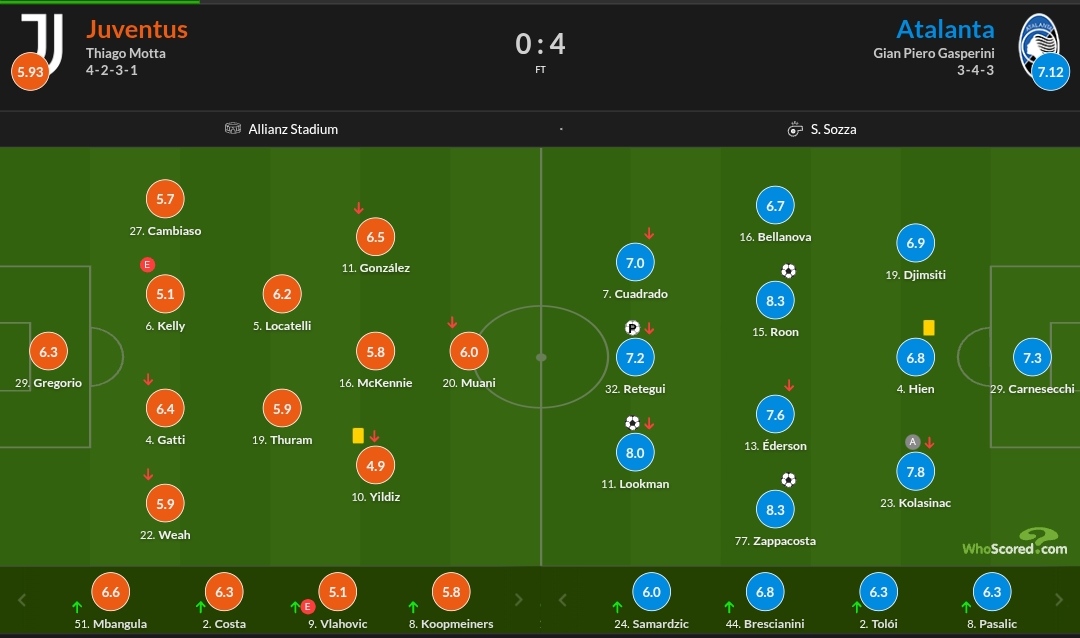Show the previous Atalanta substitutes with left arrow

point(563,600)
